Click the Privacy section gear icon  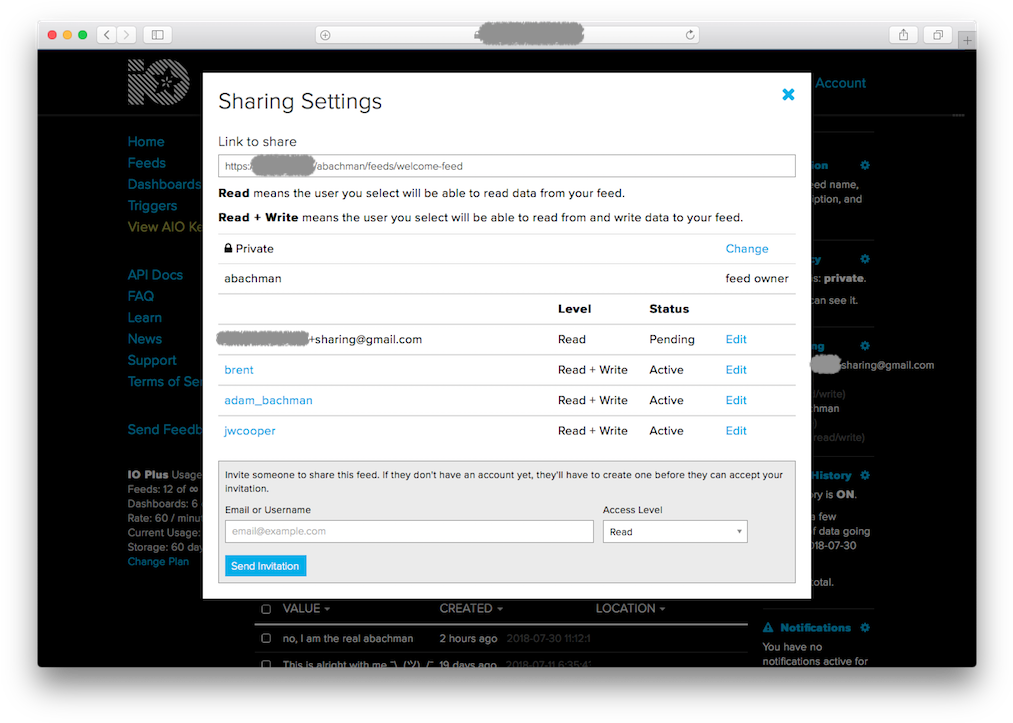point(865,258)
